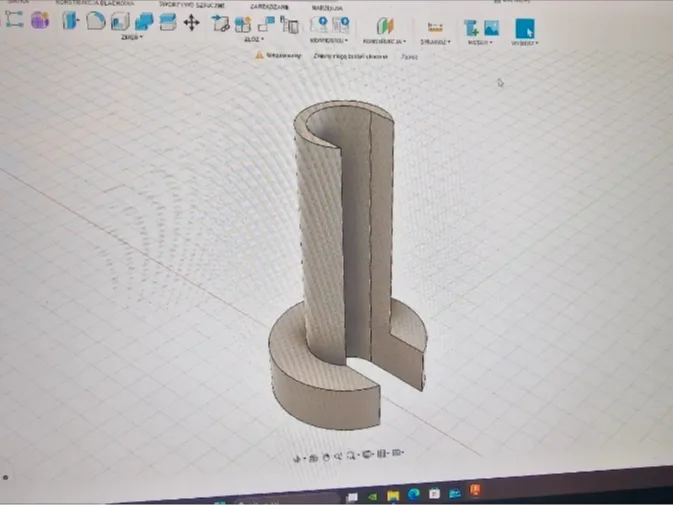Open the KONSTRUKCJA dropdown

[x=384, y=42]
